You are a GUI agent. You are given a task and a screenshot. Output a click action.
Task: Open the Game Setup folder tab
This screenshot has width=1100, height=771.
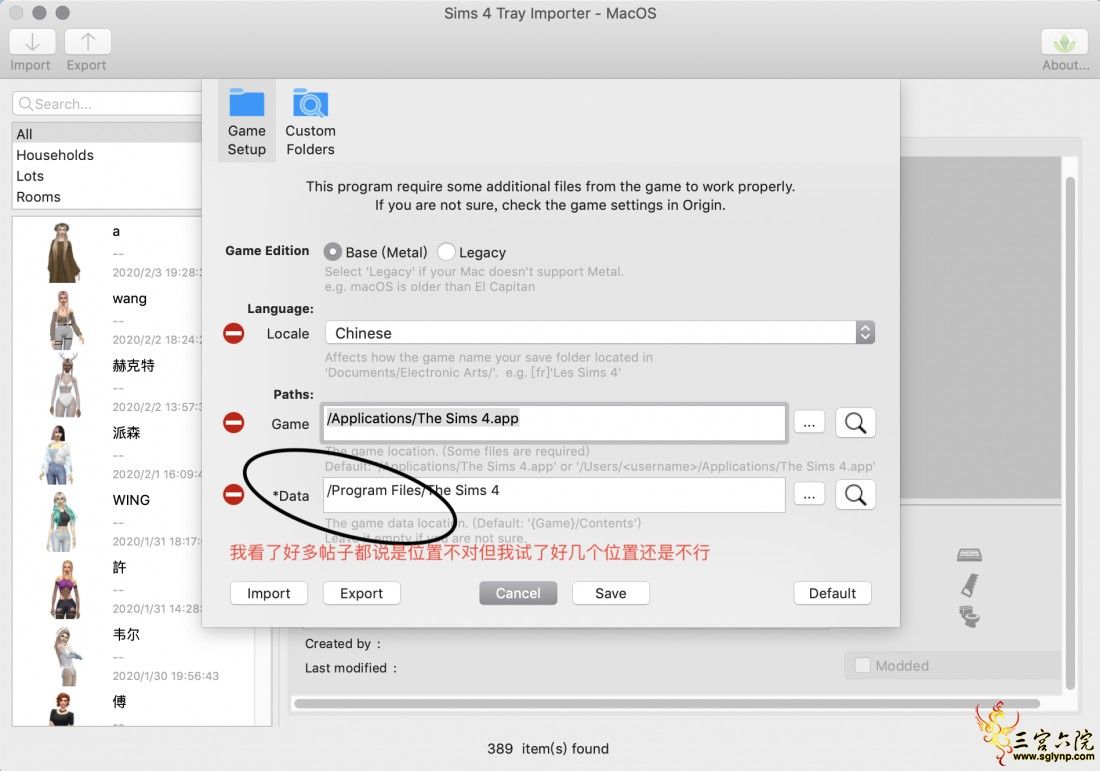point(247,121)
